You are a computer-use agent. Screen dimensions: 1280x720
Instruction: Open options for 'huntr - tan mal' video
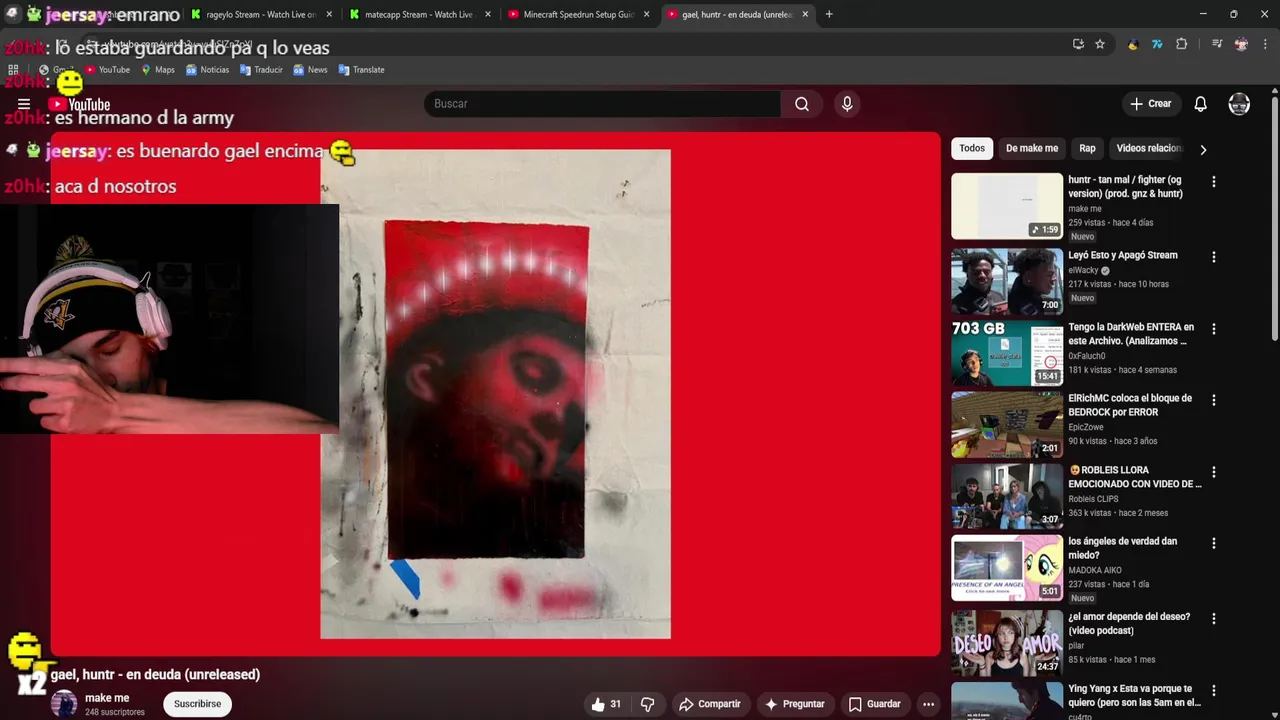coord(1213,182)
